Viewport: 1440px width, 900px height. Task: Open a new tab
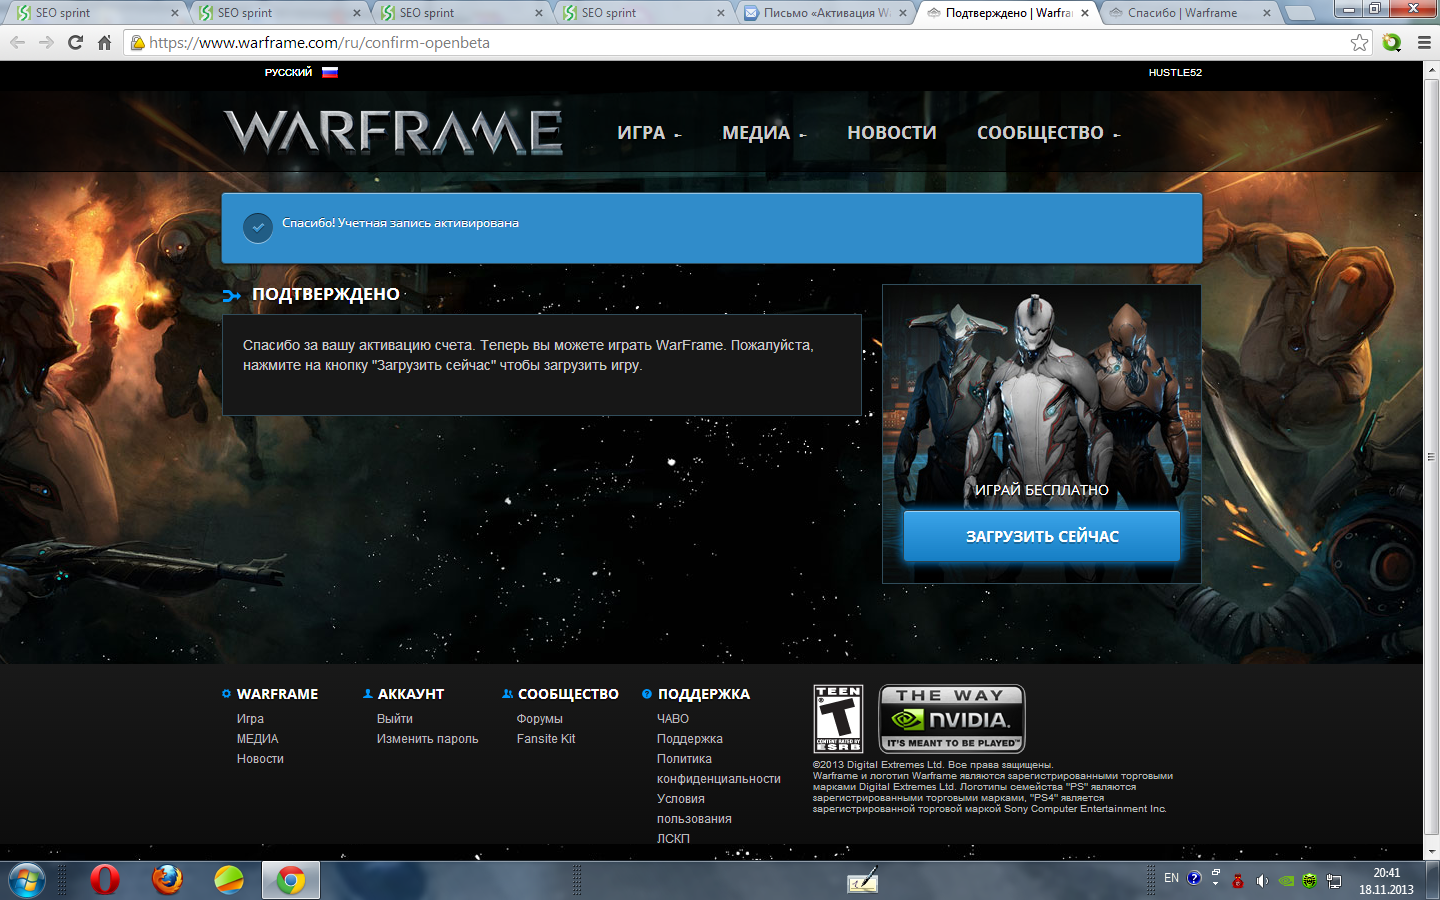(x=1299, y=13)
